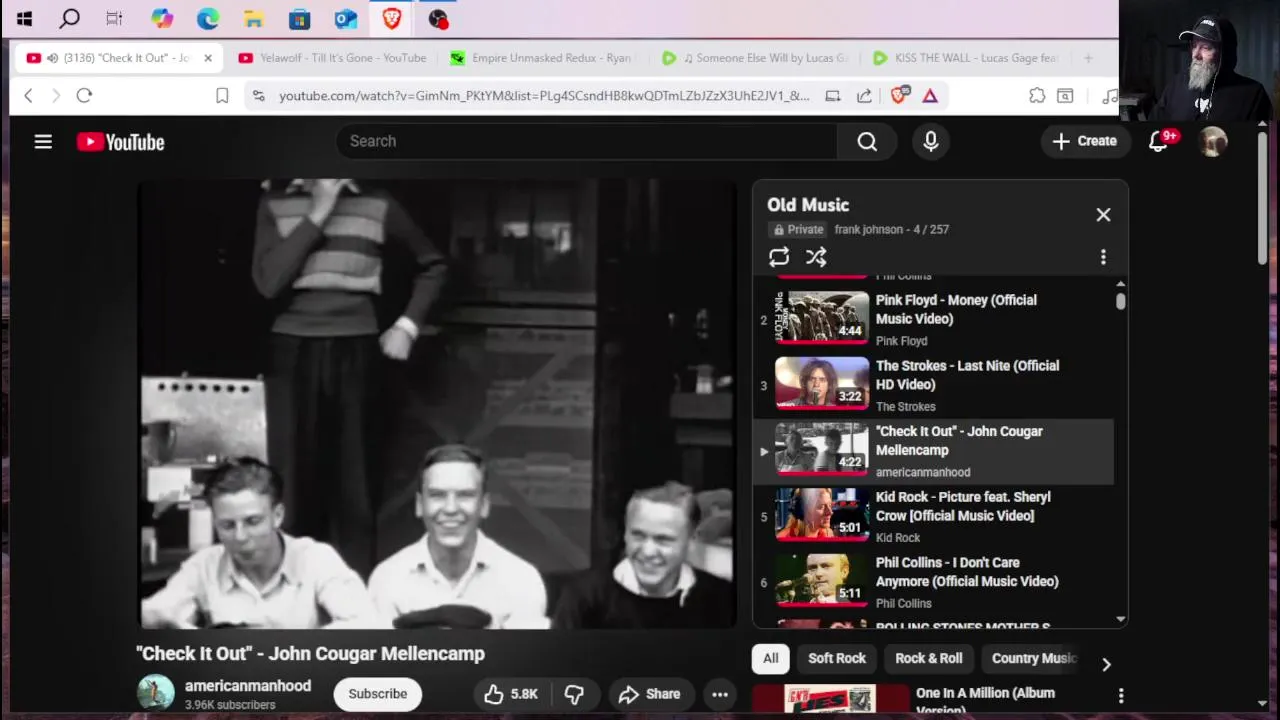Image resolution: width=1280 pixels, height=720 pixels.
Task: Close the Check It Out browser tab
Action: [x=208, y=58]
